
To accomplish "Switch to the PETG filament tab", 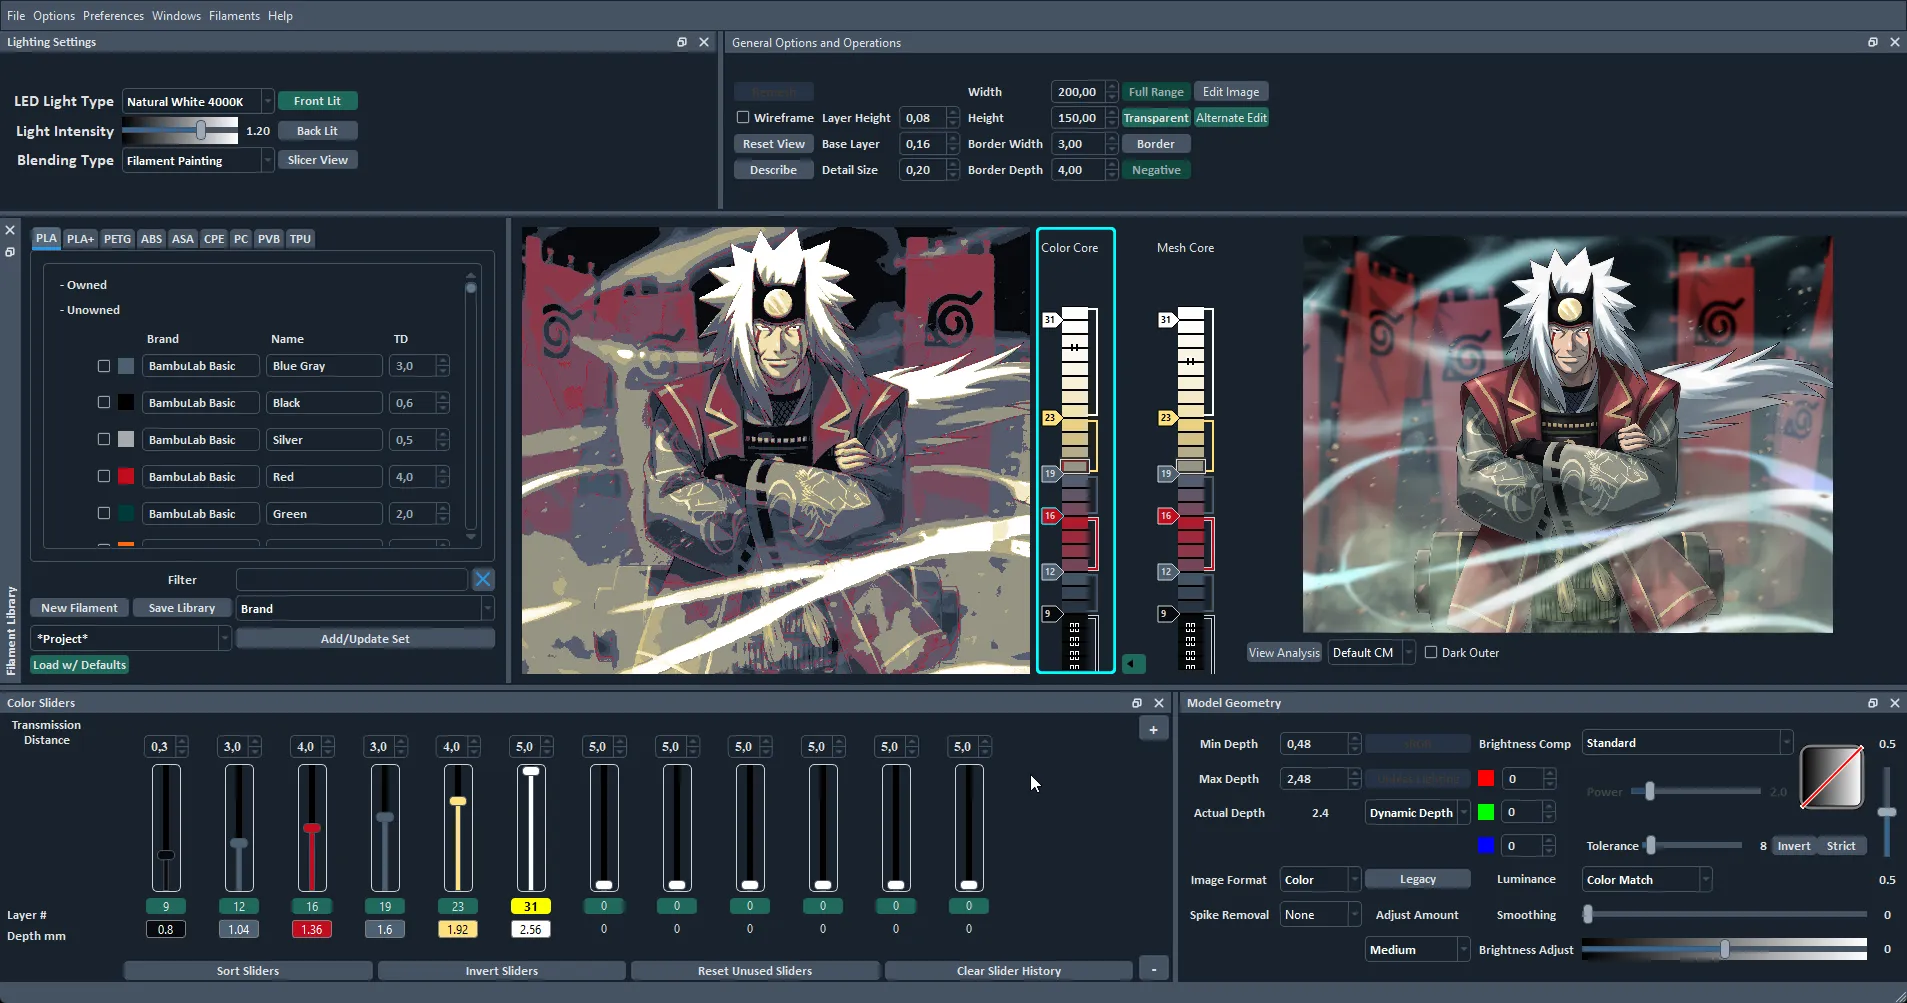I will [117, 239].
